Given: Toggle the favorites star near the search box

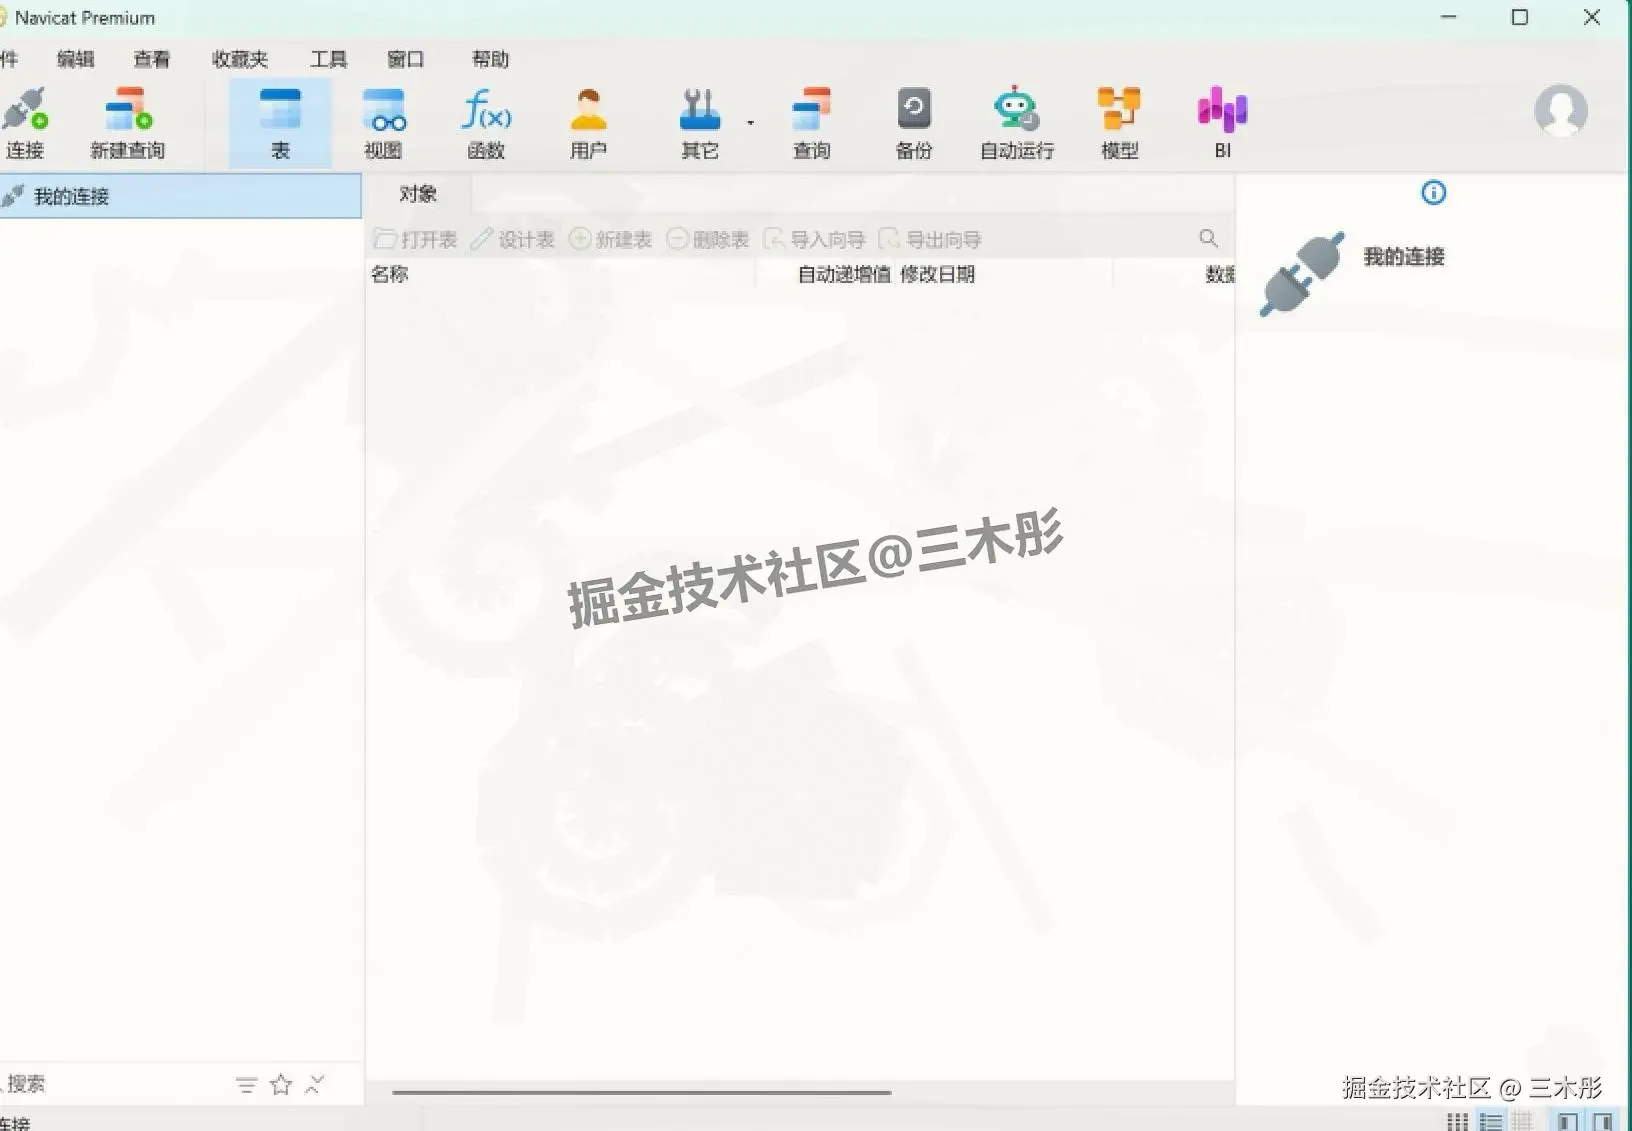Looking at the screenshot, I should (x=279, y=1083).
